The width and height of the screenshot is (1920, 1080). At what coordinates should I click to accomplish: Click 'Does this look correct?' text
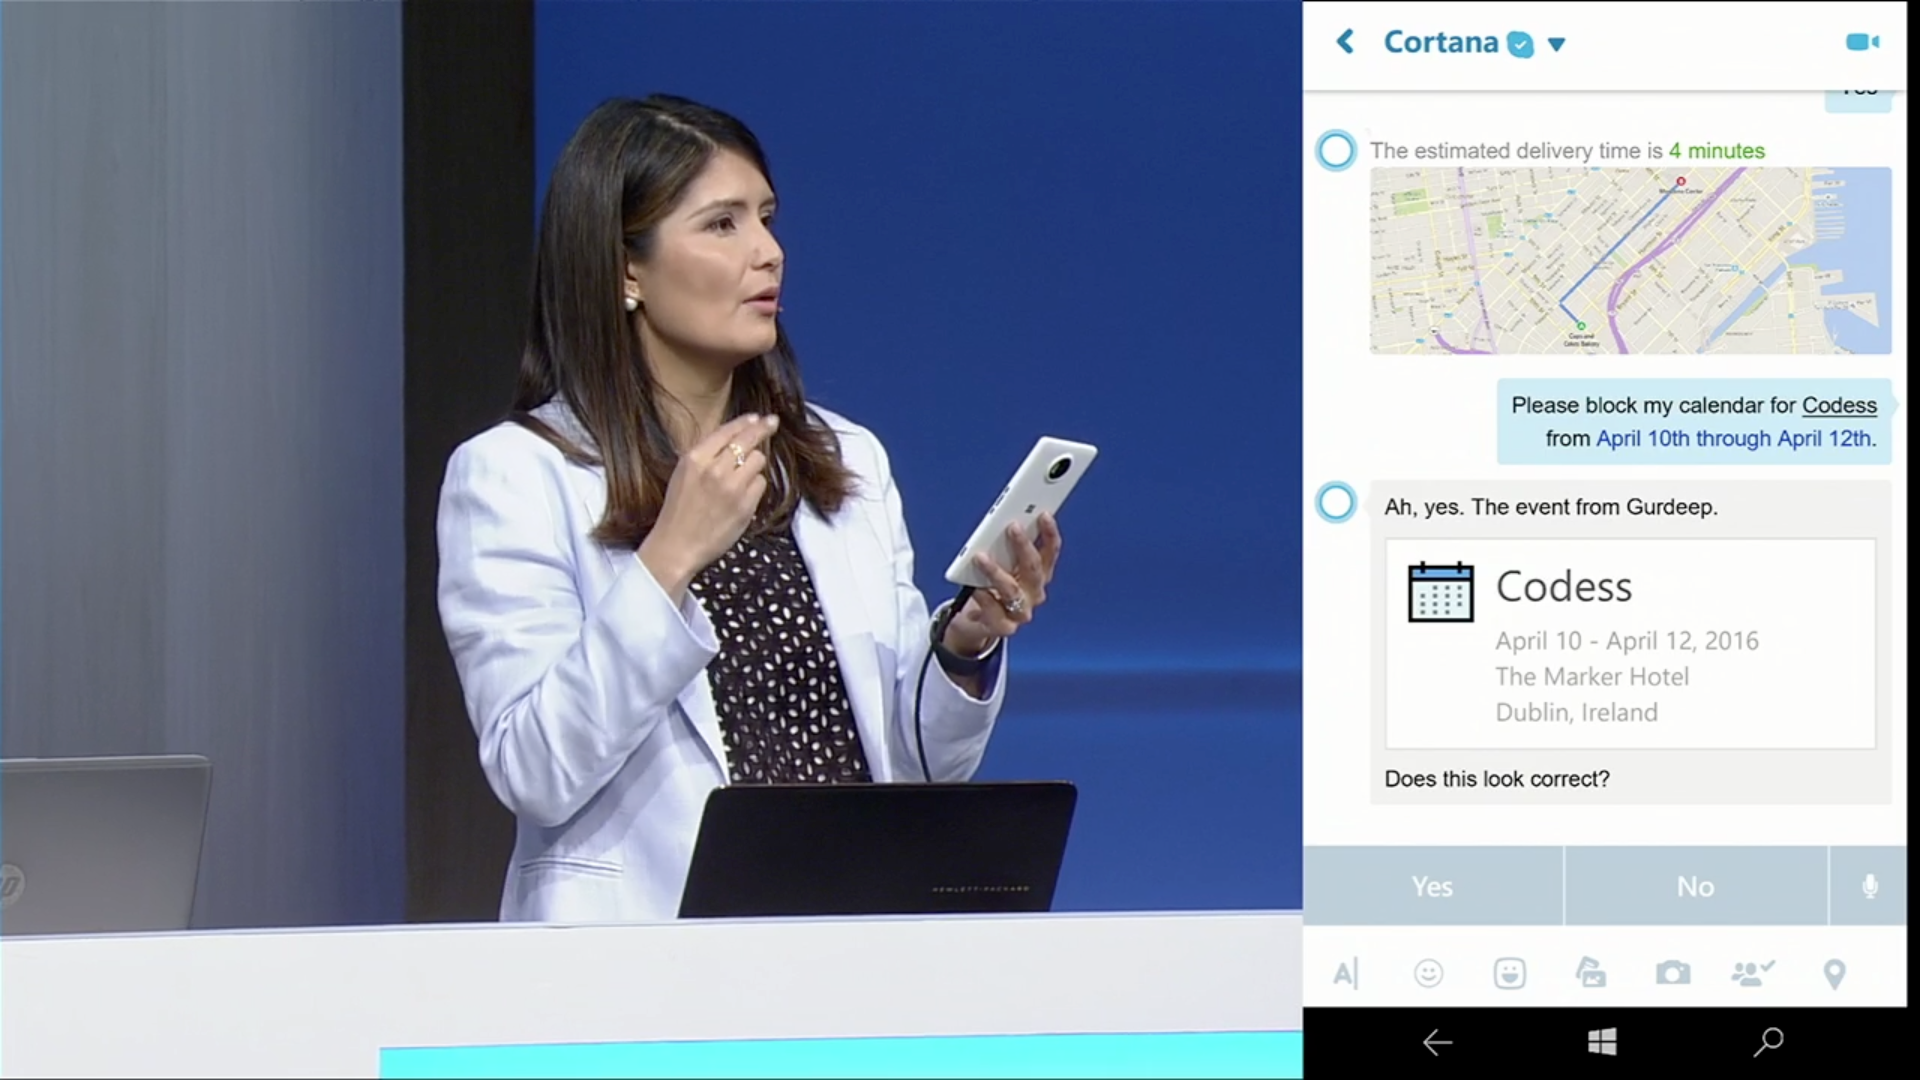coord(1497,779)
